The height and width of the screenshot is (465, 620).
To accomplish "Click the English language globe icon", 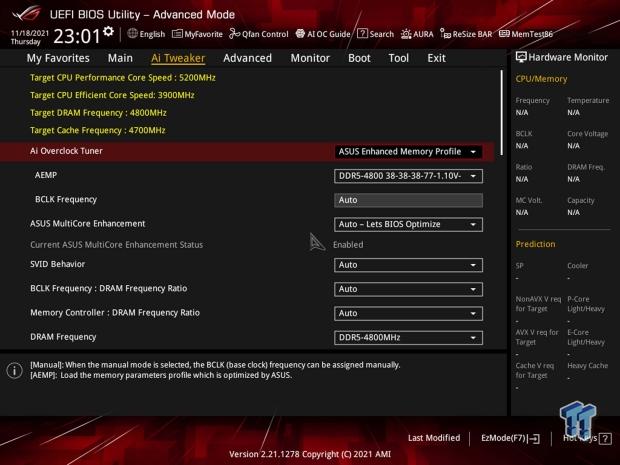I will [132, 34].
